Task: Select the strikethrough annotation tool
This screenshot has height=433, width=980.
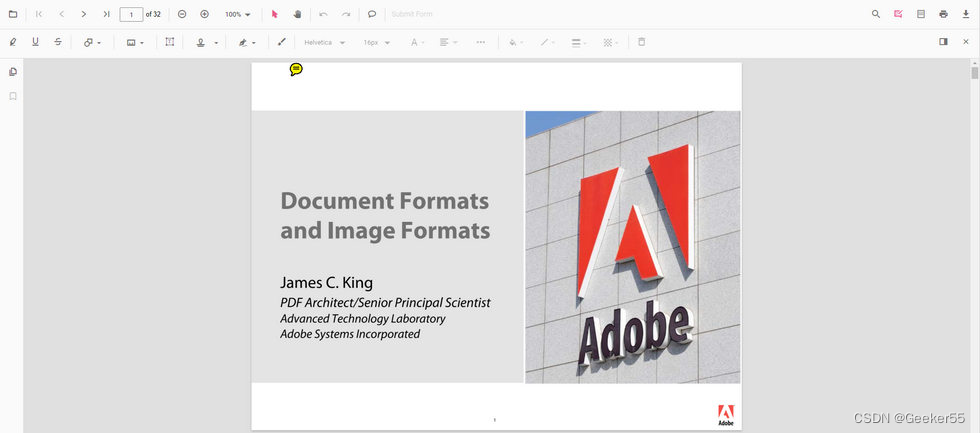Action: coord(58,42)
